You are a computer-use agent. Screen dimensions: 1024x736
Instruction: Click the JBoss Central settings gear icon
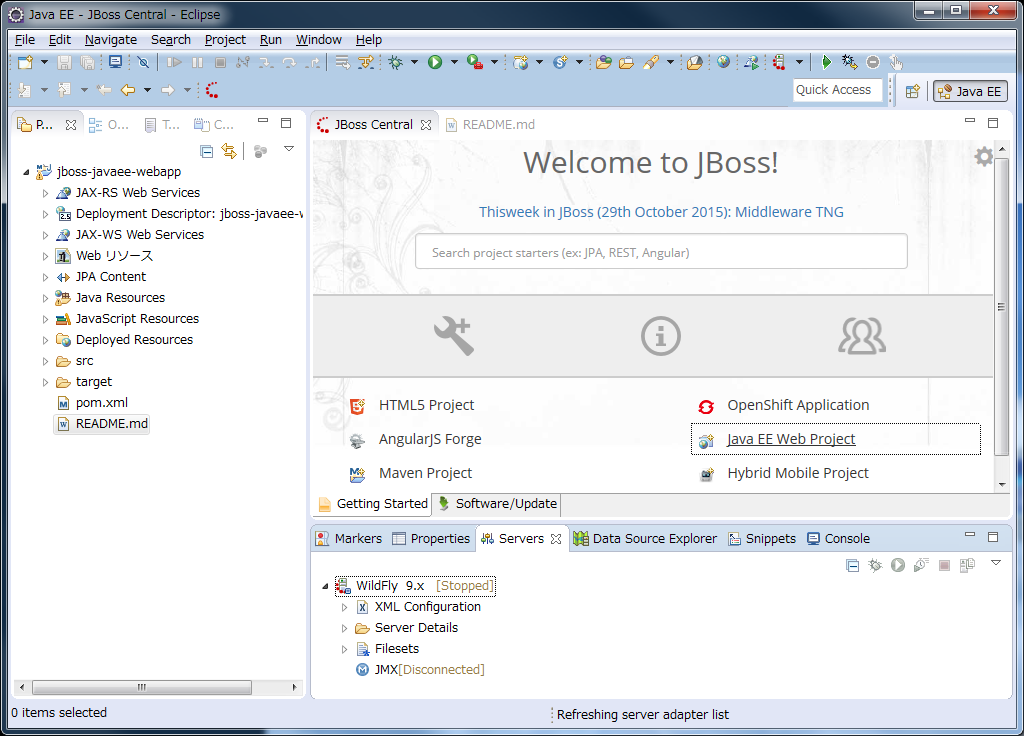984,157
